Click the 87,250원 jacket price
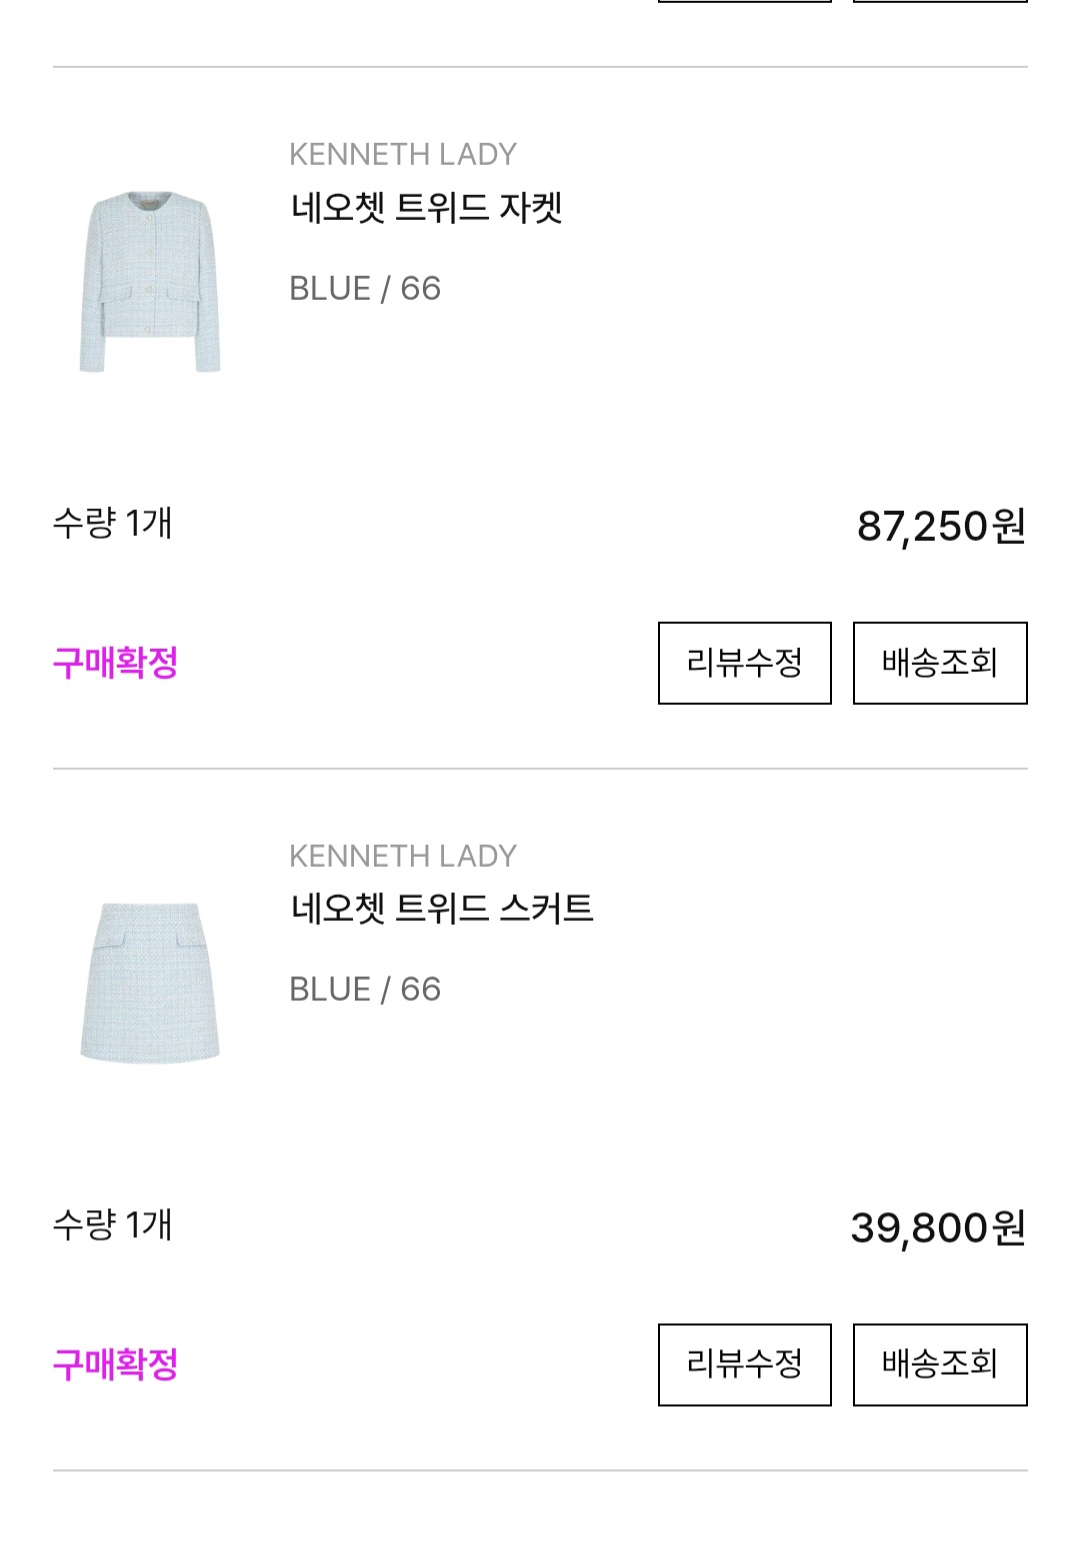This screenshot has height=1546, width=1080. (940, 526)
